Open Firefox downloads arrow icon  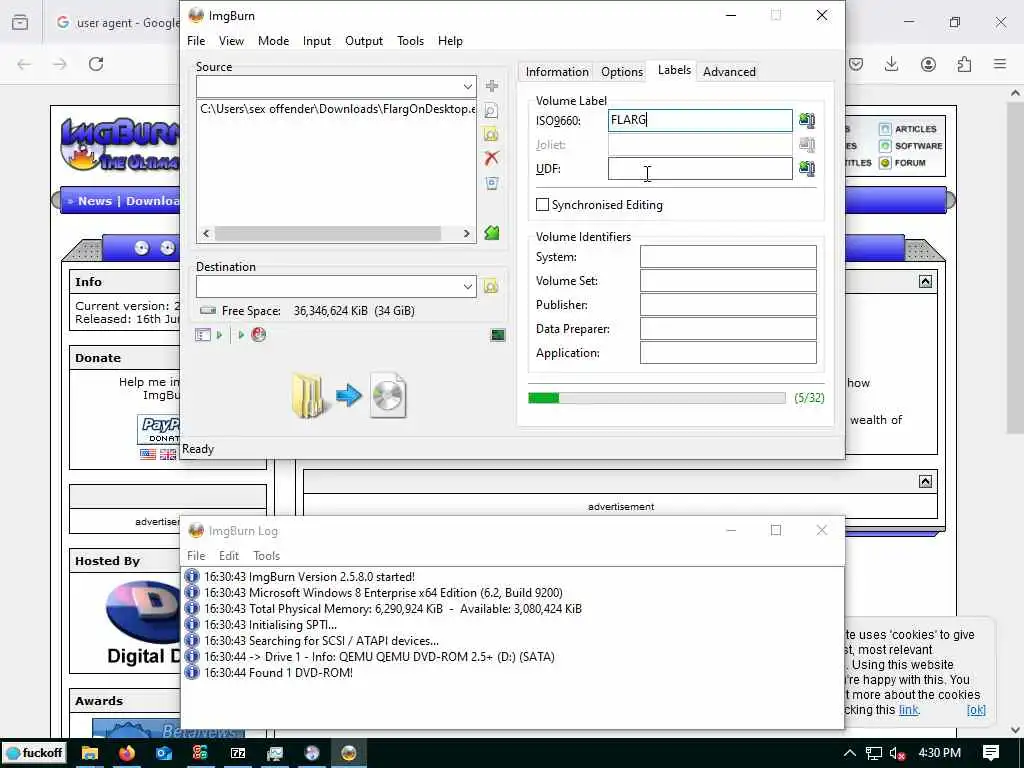tap(891, 64)
